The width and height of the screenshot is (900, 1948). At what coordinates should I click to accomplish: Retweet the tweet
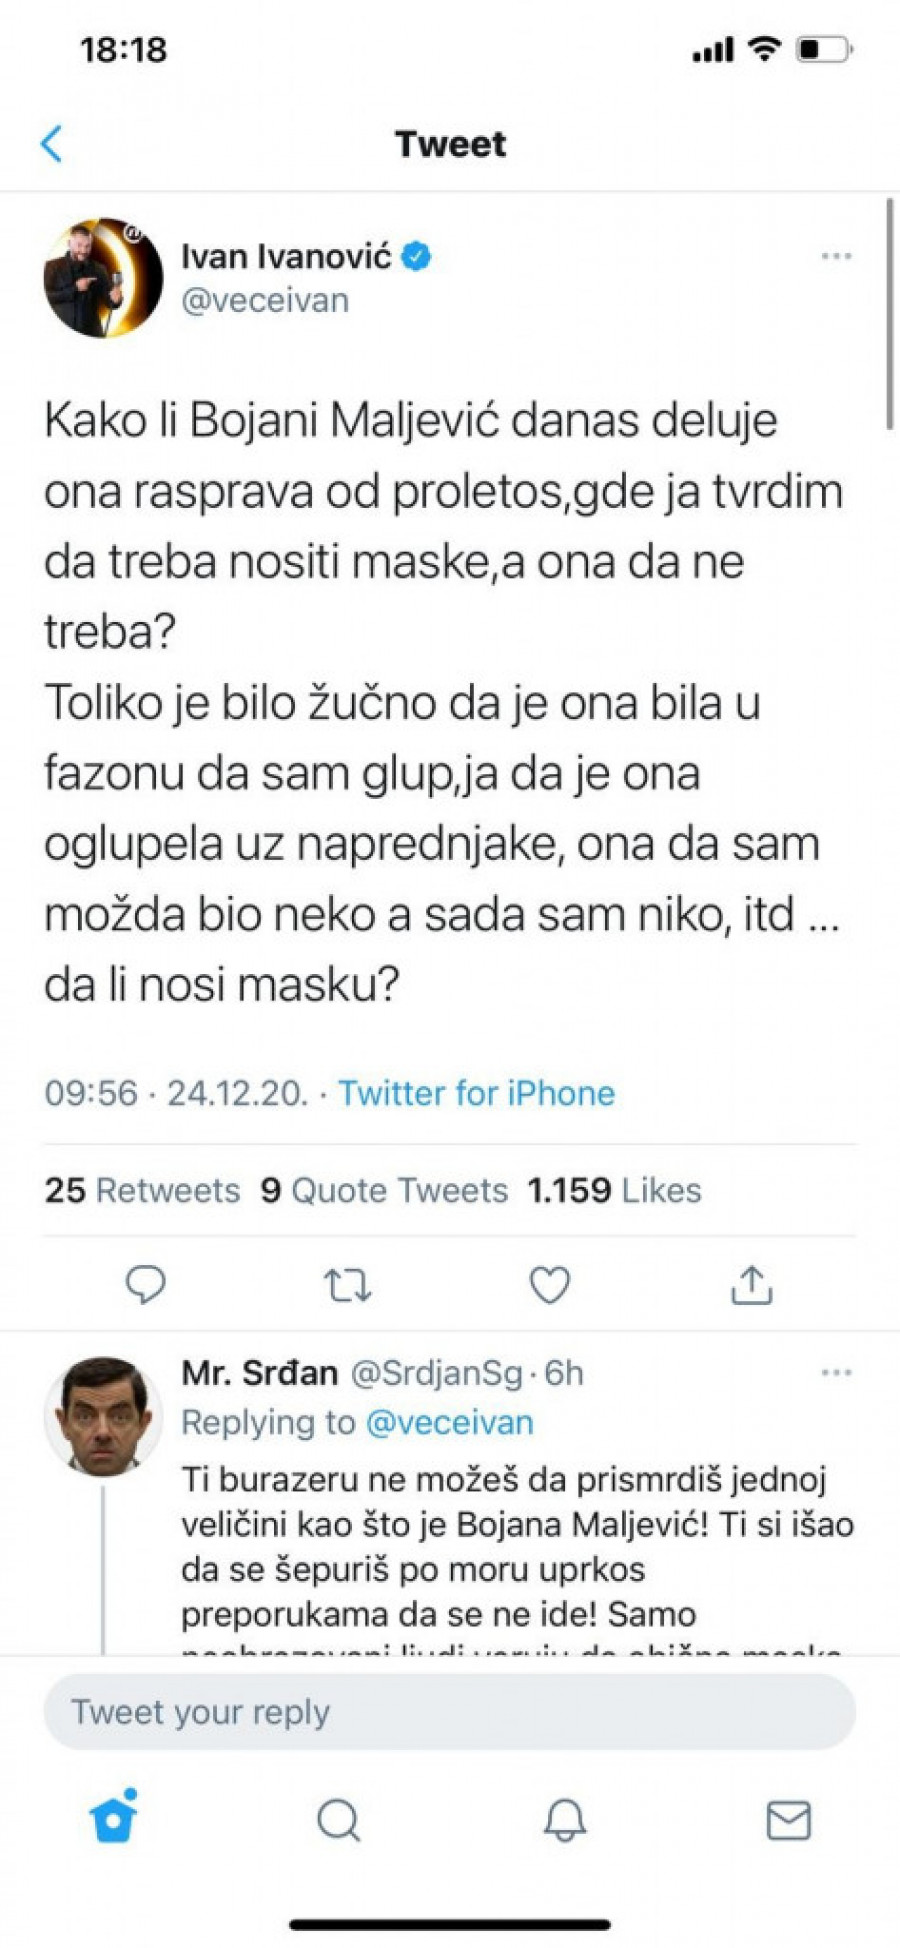348,1284
